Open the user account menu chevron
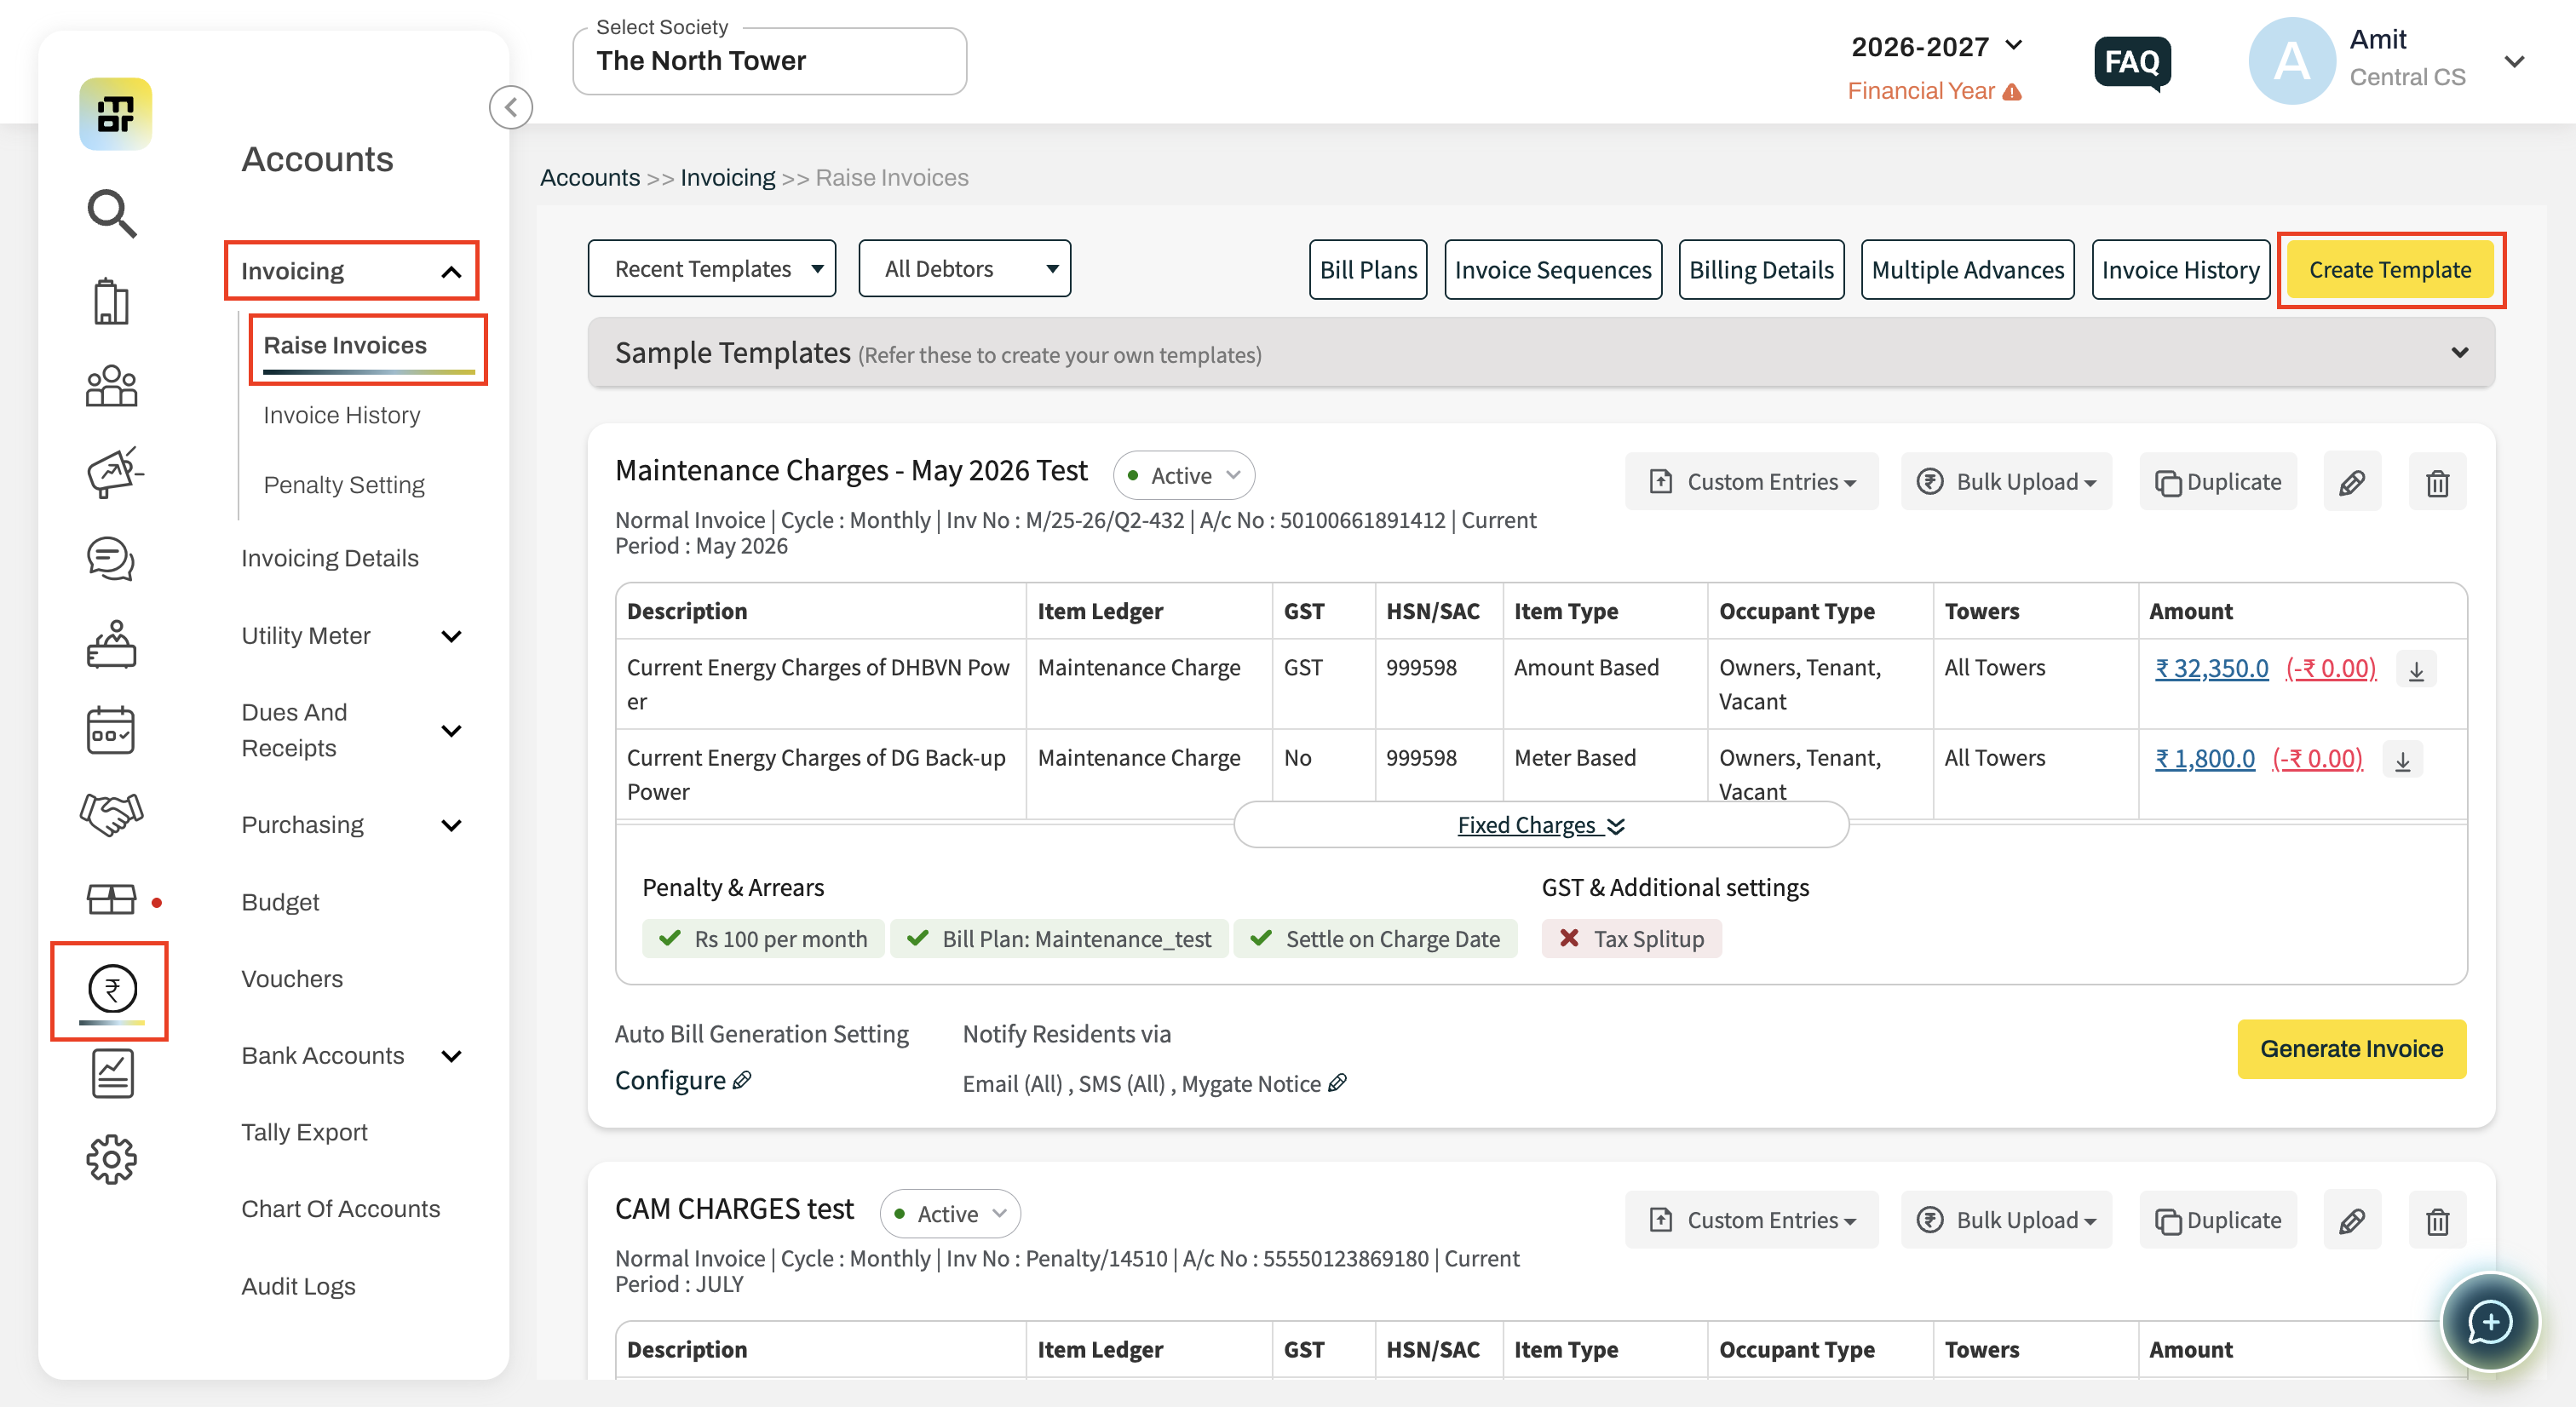 pos(2515,61)
